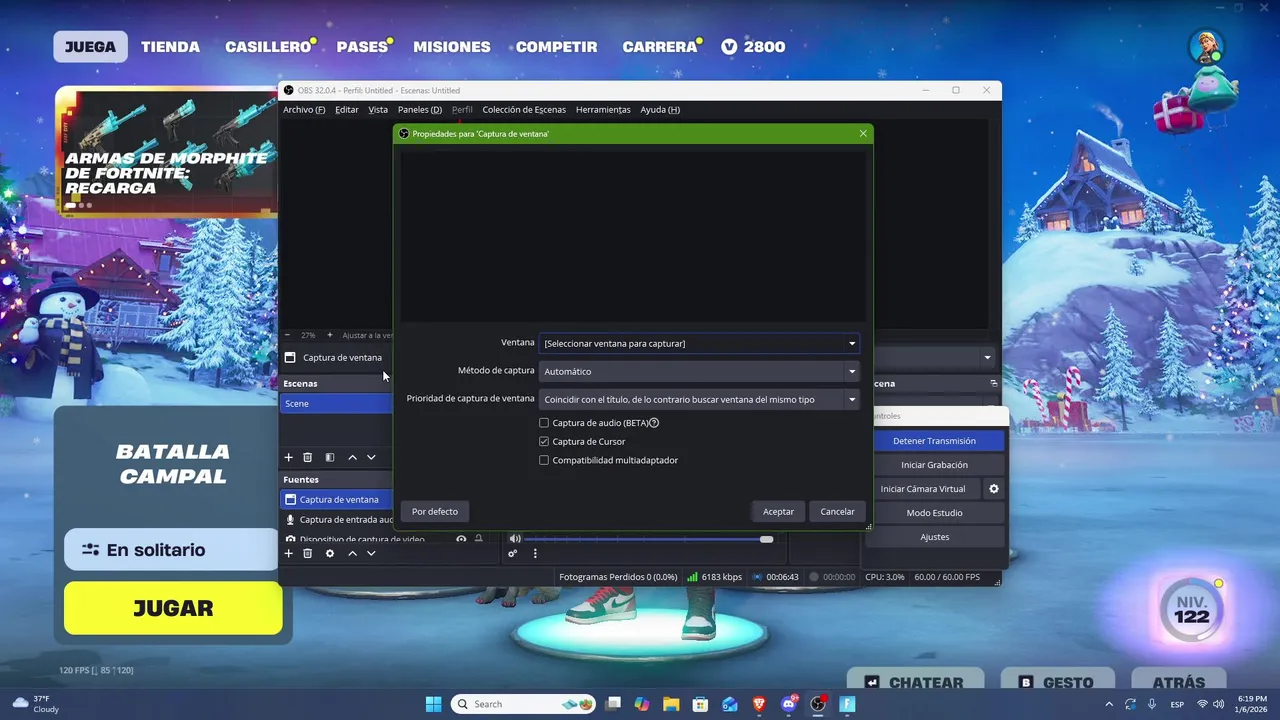Image resolution: width=1280 pixels, height=720 pixels.
Task: Click the Cancelar button
Action: (x=837, y=511)
